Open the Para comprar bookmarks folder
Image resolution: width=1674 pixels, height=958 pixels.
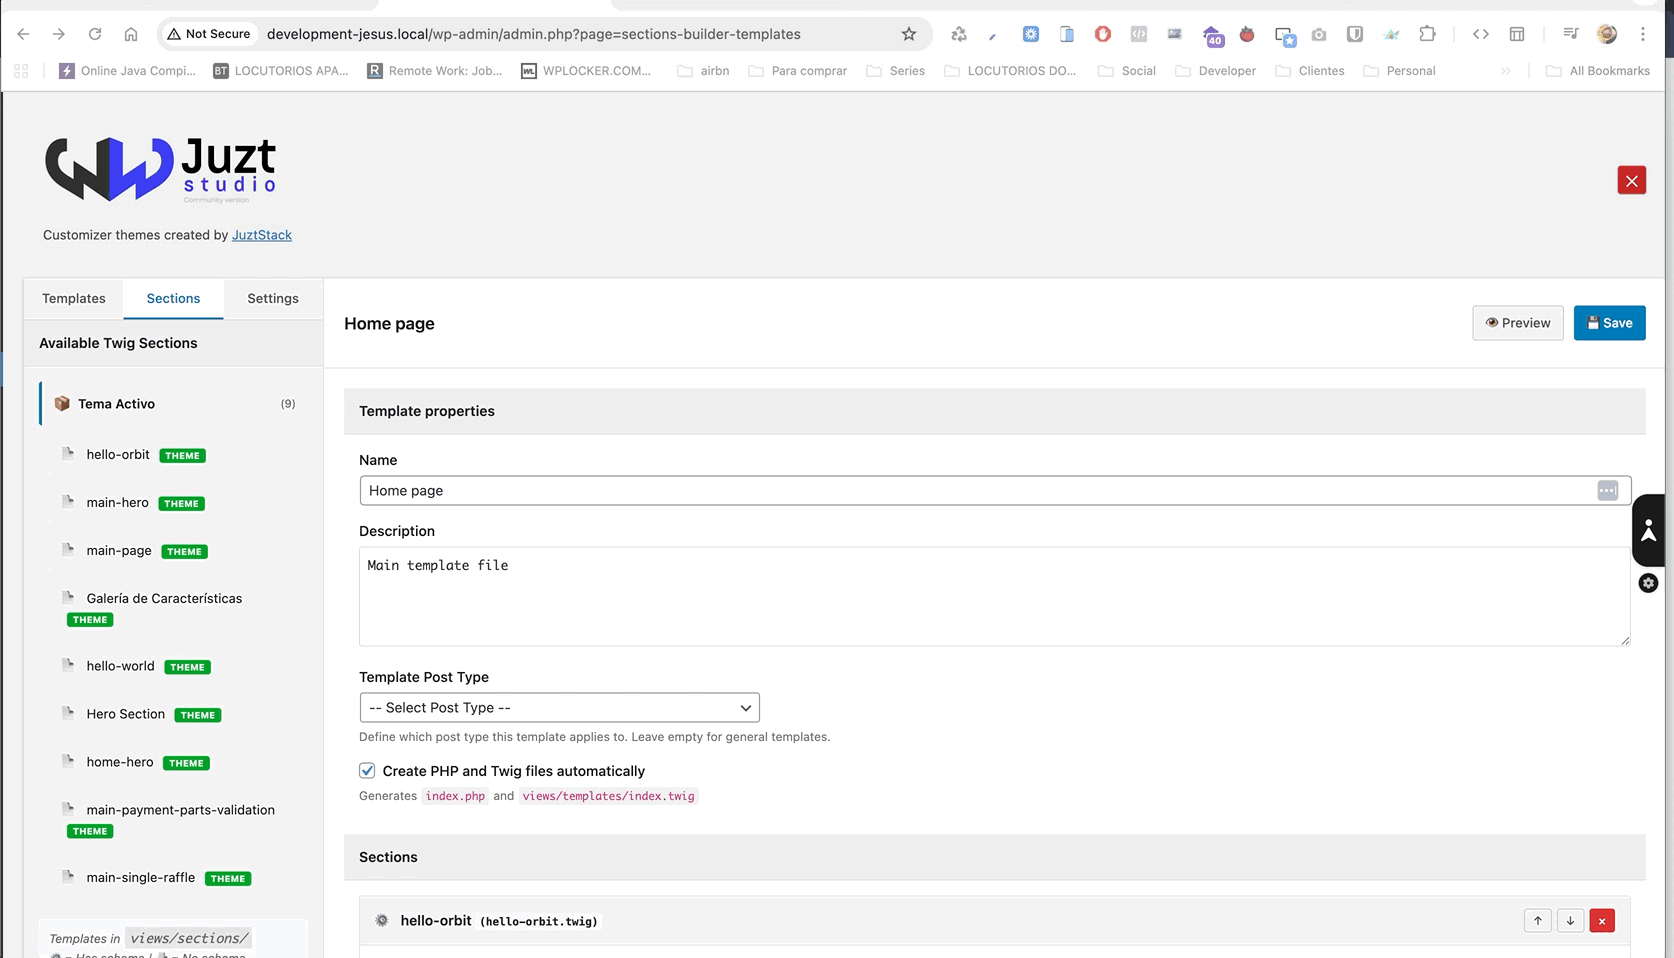[797, 71]
